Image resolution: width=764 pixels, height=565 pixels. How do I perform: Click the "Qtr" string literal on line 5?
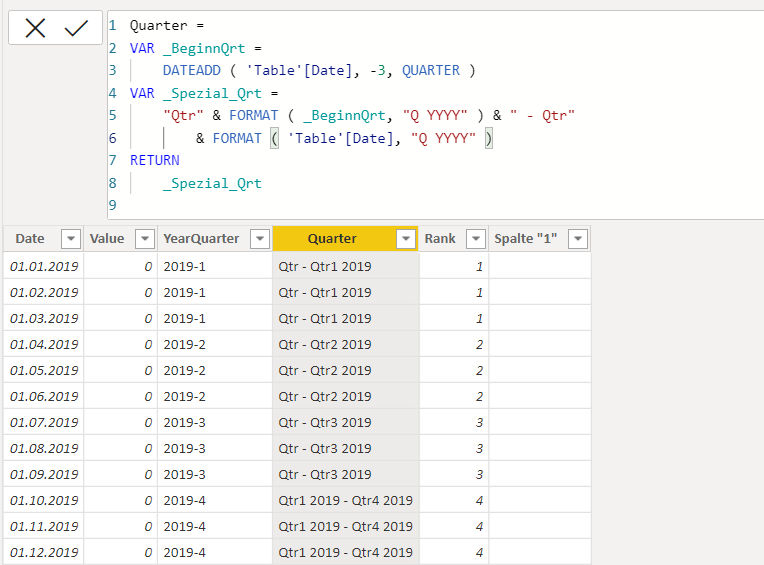183,115
